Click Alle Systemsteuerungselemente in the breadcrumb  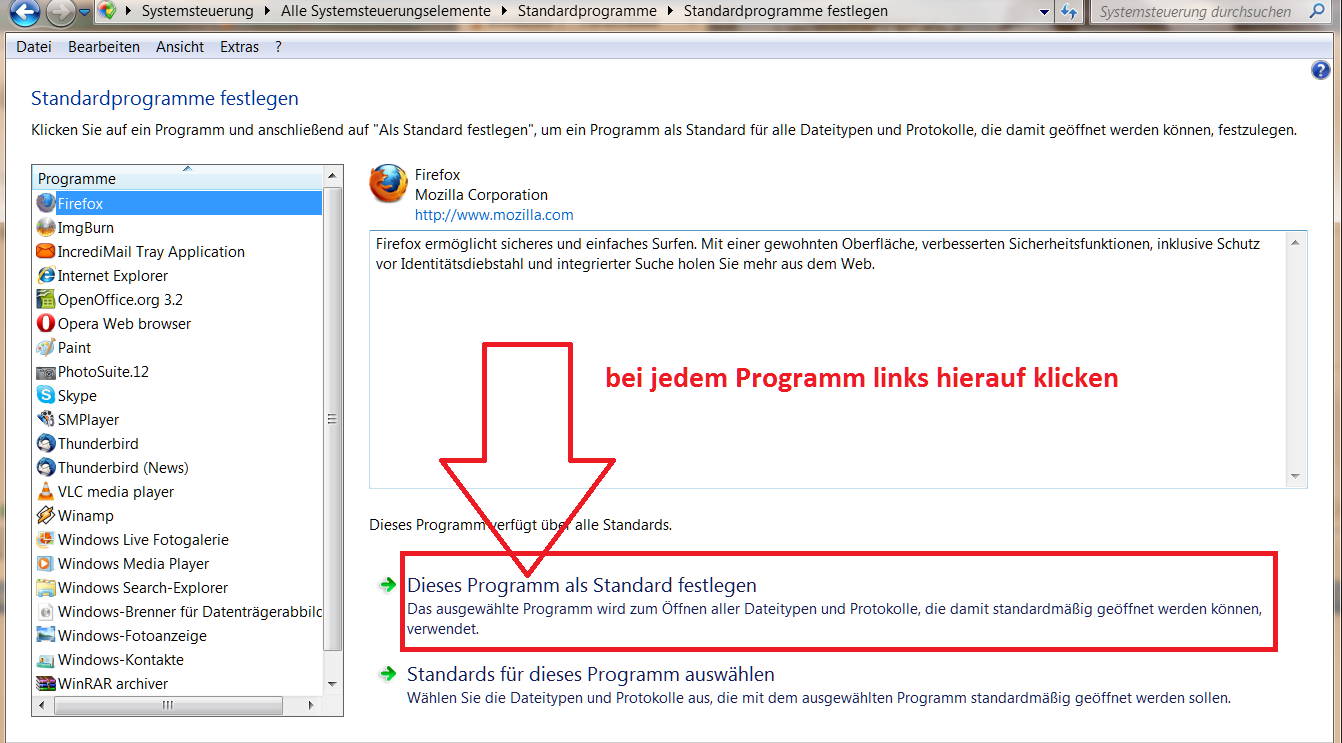pos(386,12)
